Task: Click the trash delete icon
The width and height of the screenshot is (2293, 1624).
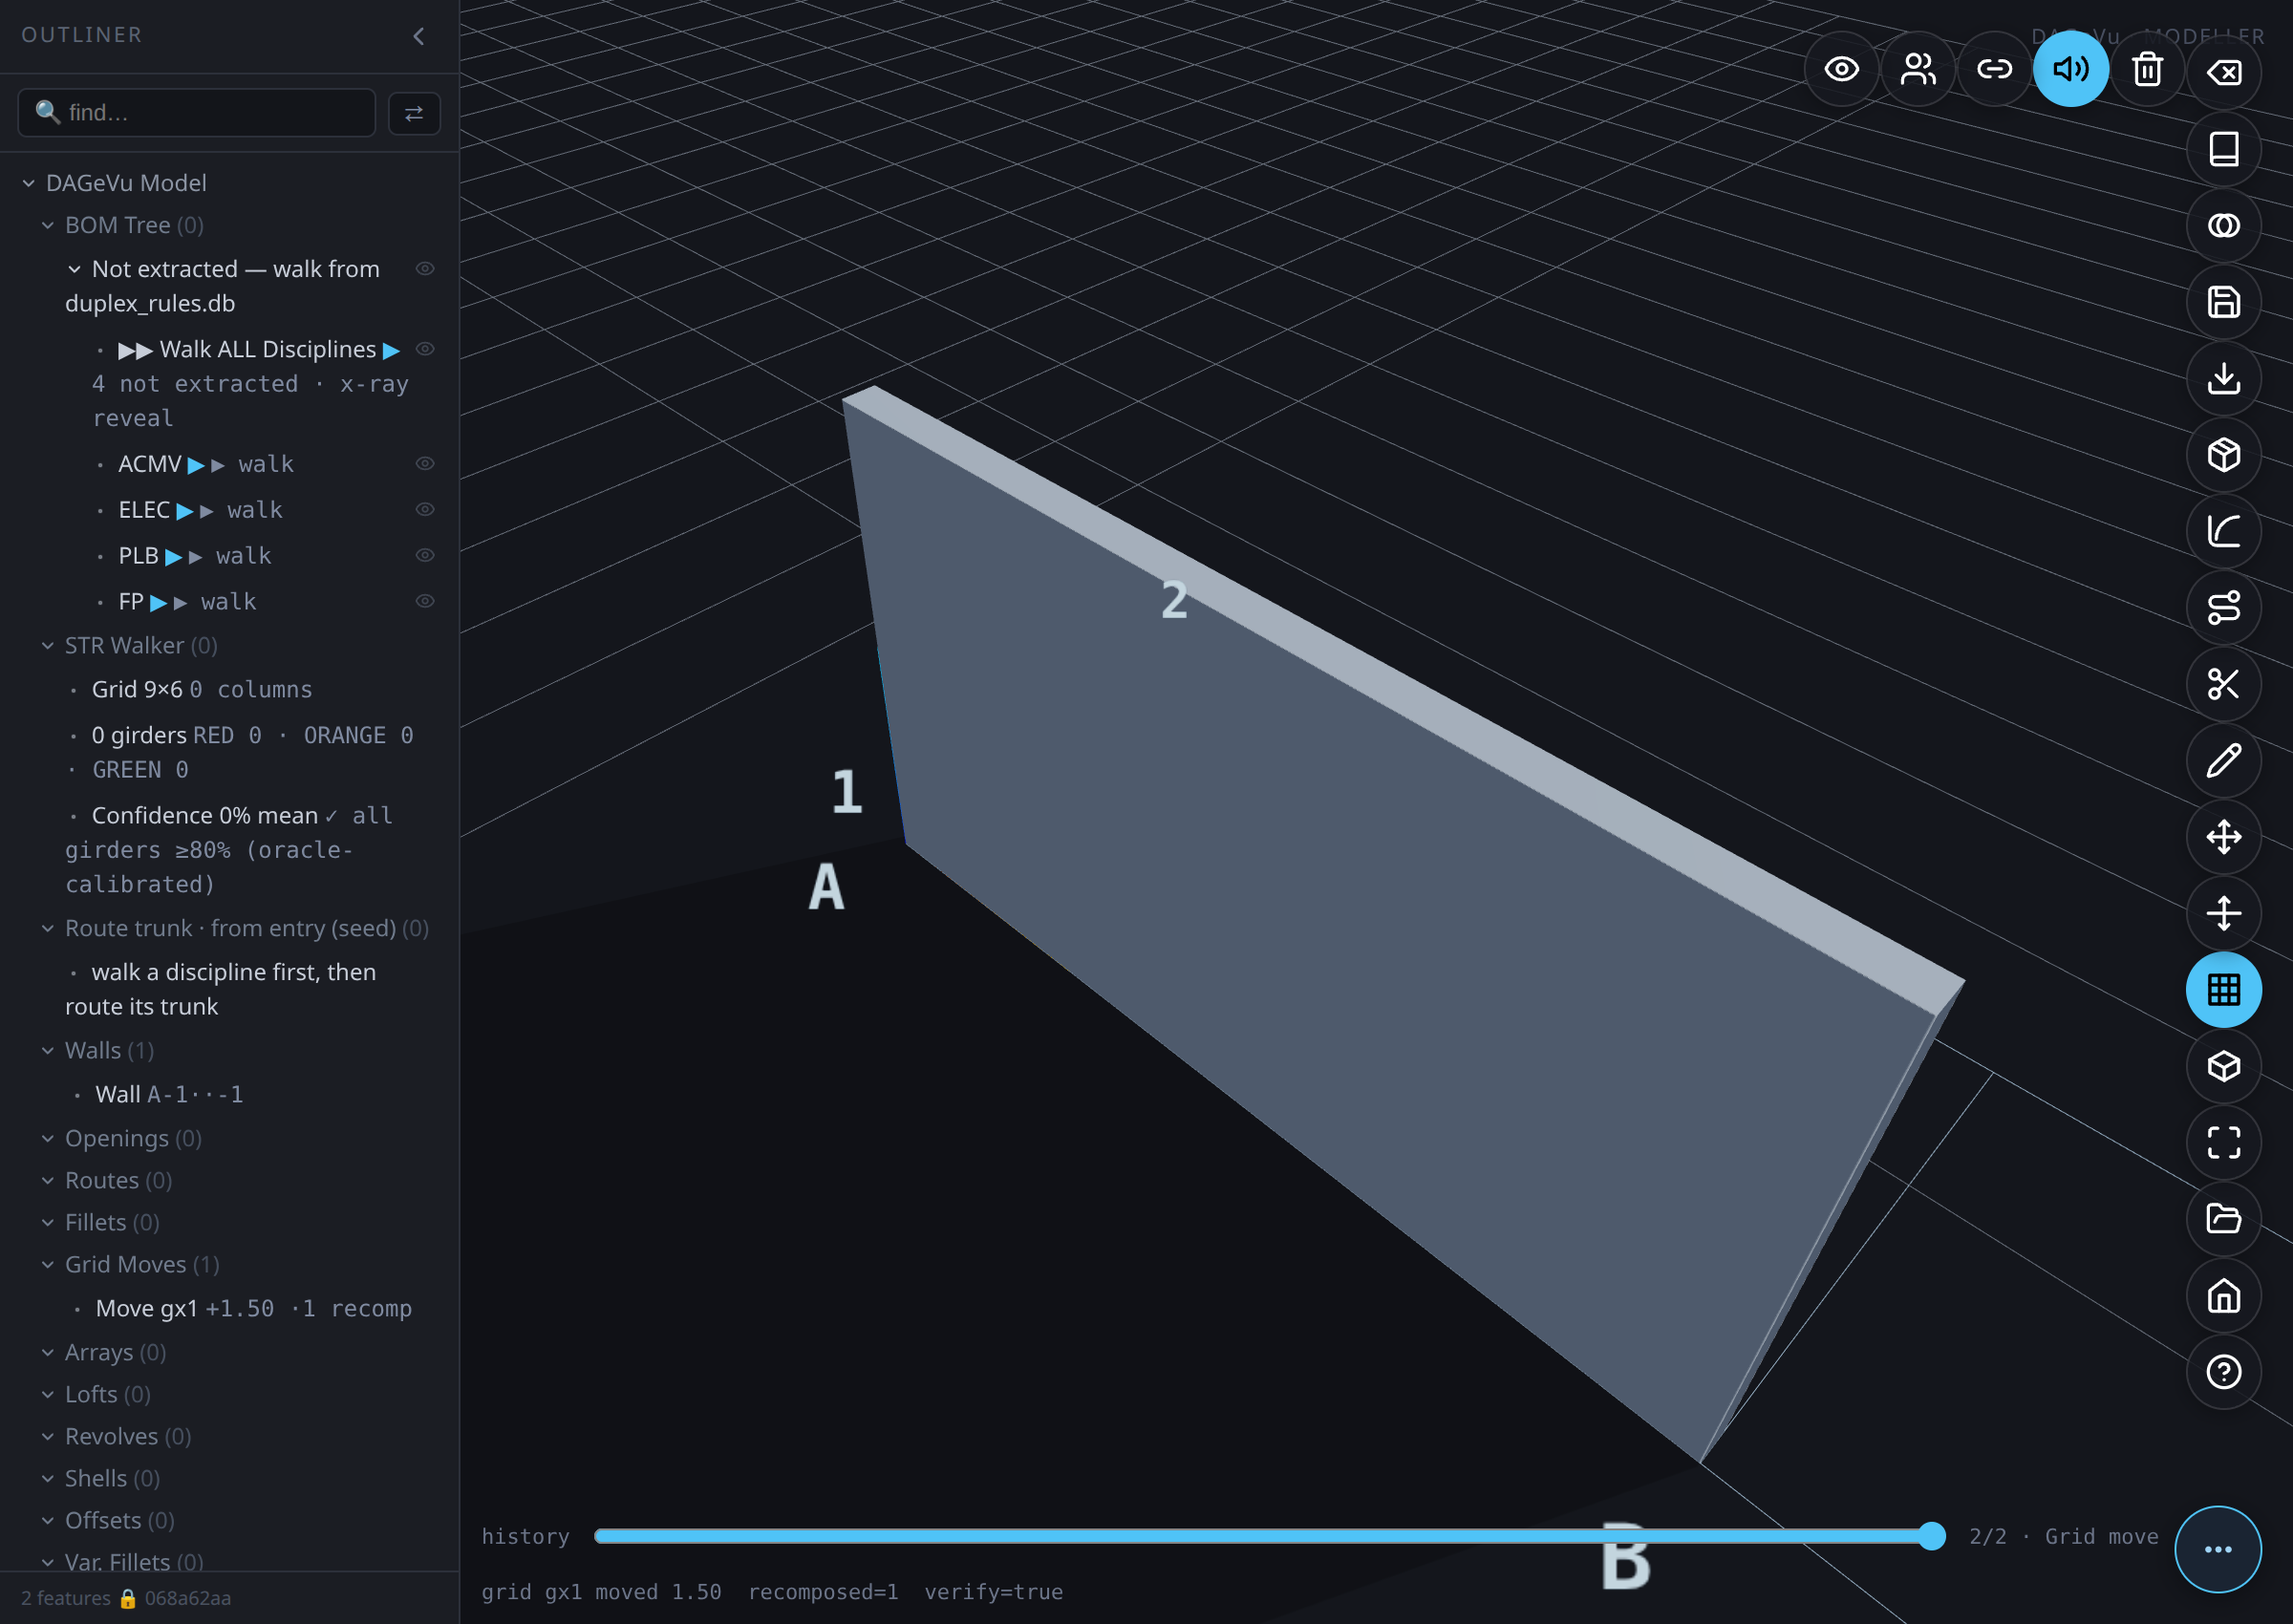Action: pyautogui.click(x=2147, y=69)
